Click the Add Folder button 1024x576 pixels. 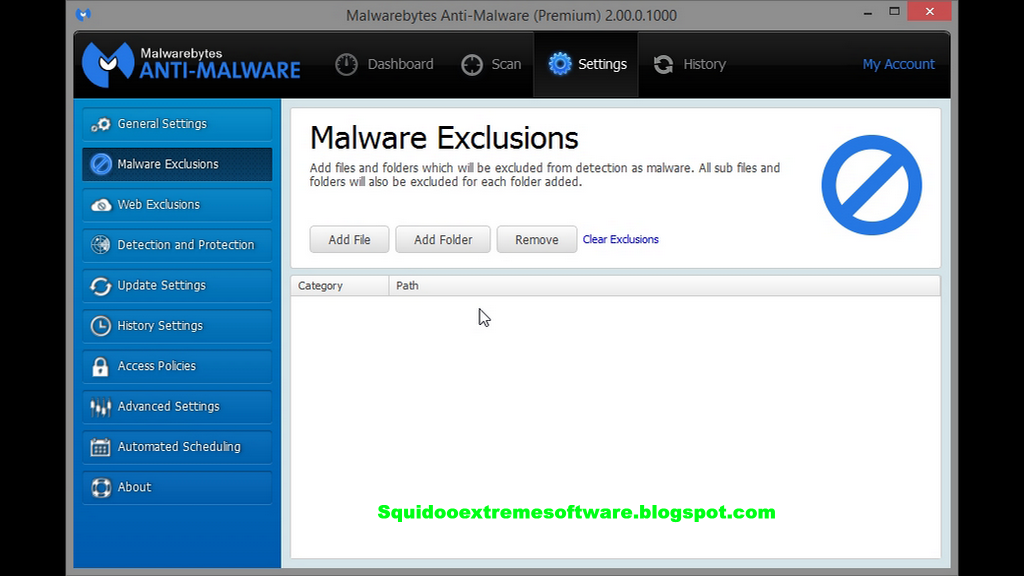tap(443, 240)
